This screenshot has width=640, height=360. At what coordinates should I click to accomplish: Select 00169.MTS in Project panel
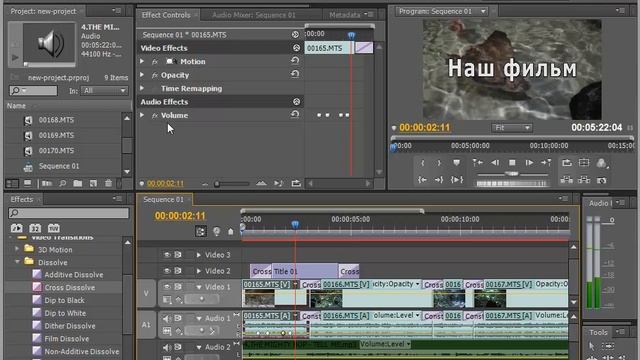pyautogui.click(x=56, y=135)
